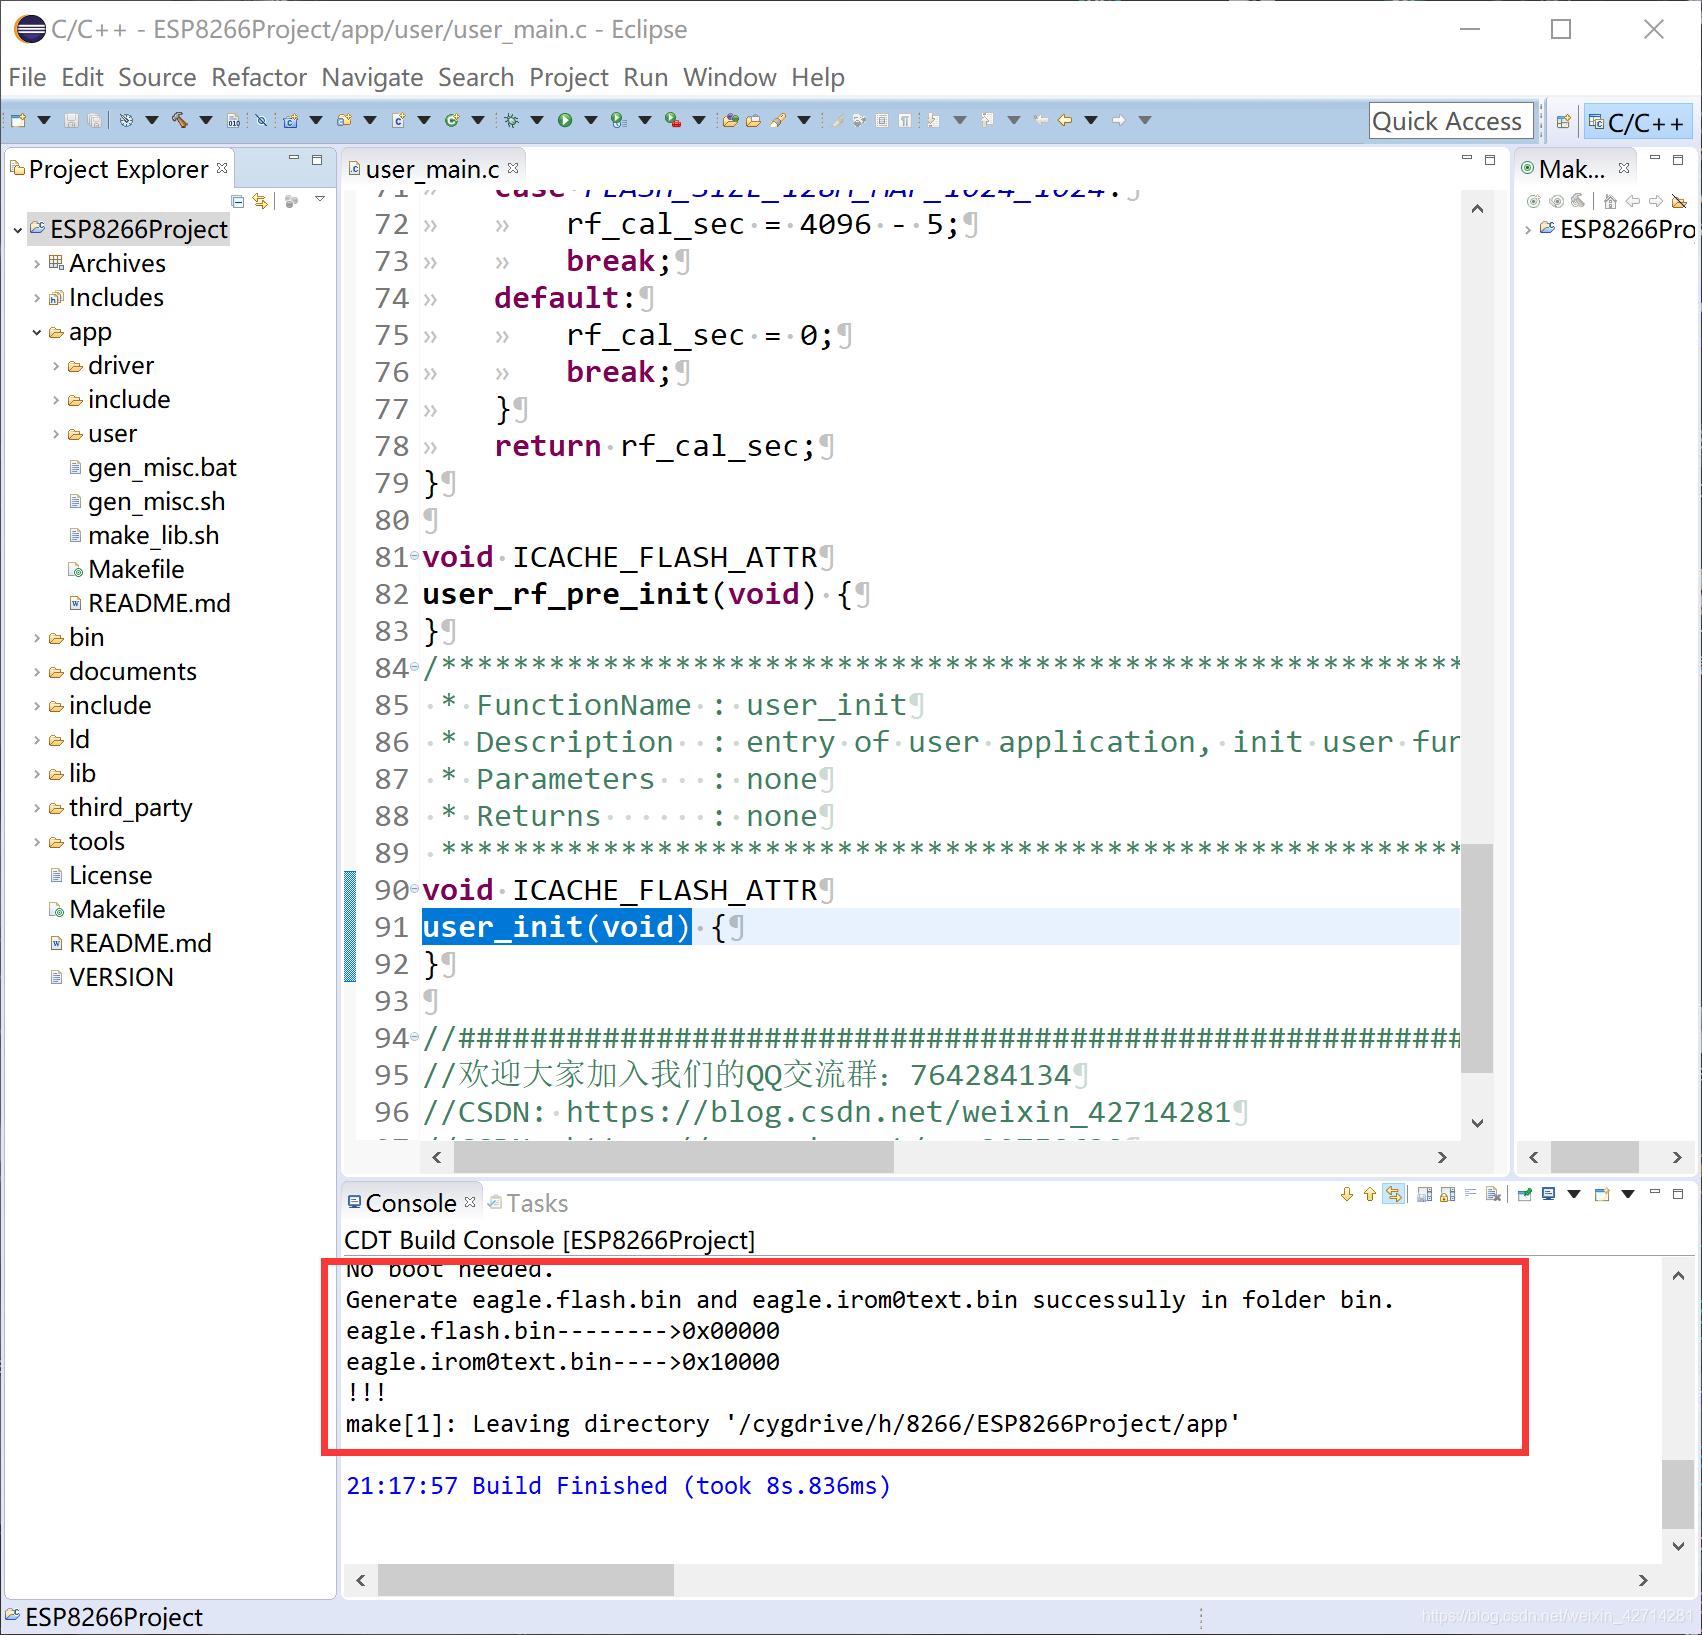
Task: Open Project Explorer View Menu triangle
Action: coord(320,201)
